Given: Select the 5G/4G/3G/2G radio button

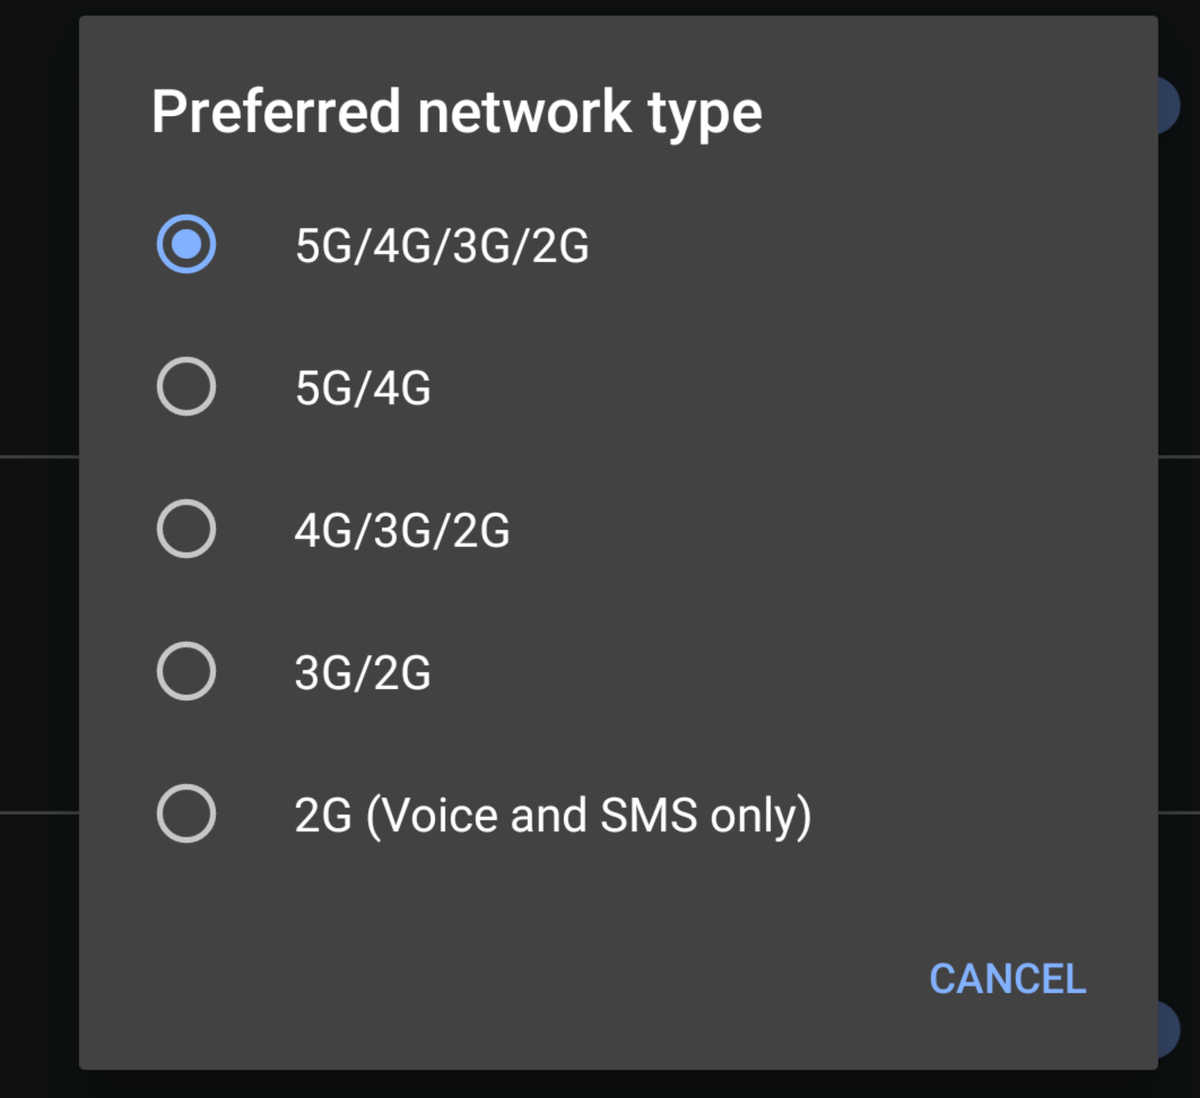Looking at the screenshot, I should coord(186,244).
